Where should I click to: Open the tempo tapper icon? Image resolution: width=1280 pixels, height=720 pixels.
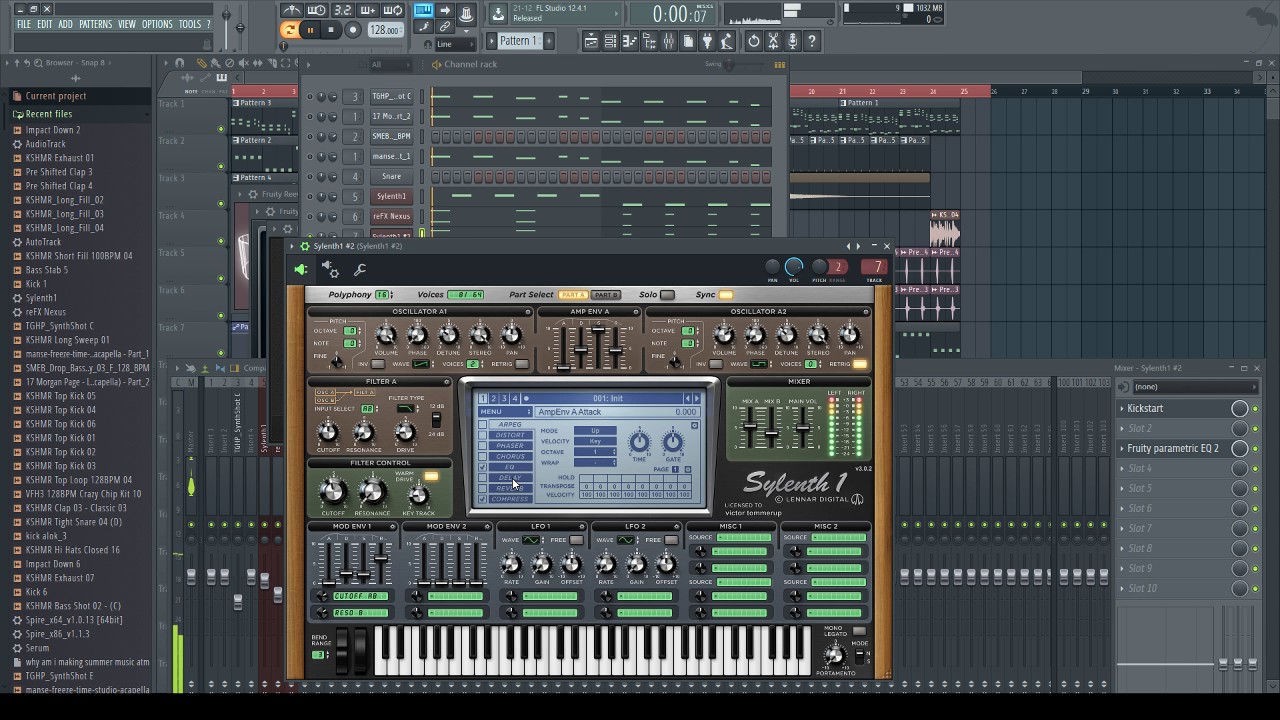[x=726, y=41]
